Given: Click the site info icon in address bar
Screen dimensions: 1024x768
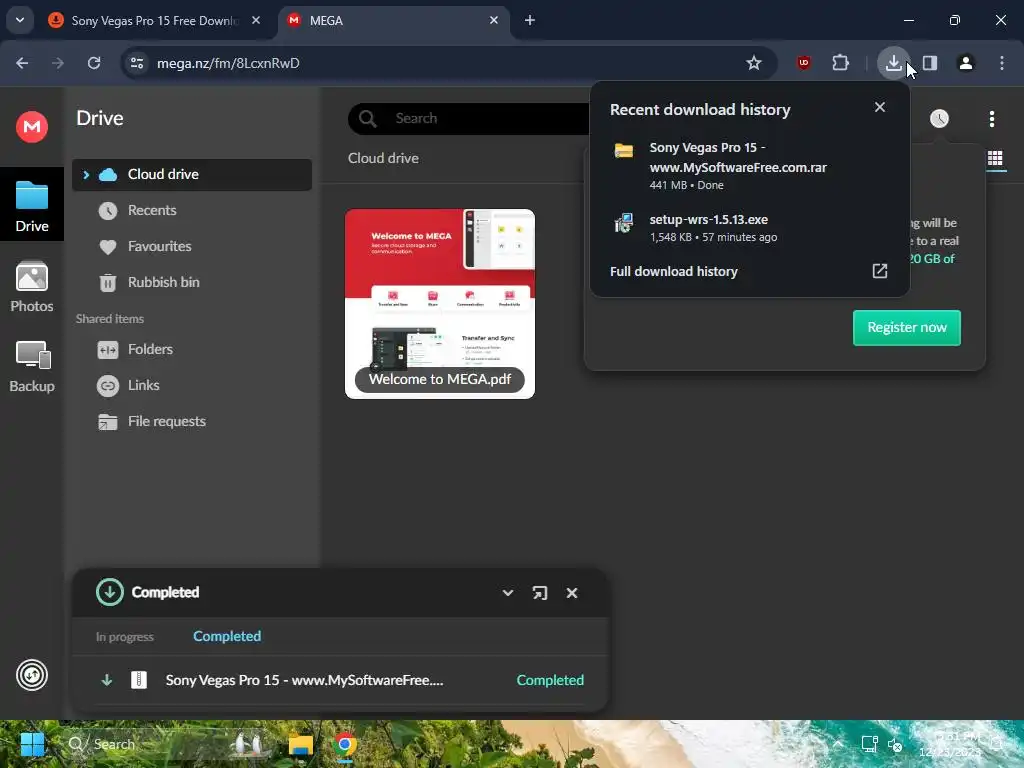Looking at the screenshot, I should pyautogui.click(x=137, y=63).
